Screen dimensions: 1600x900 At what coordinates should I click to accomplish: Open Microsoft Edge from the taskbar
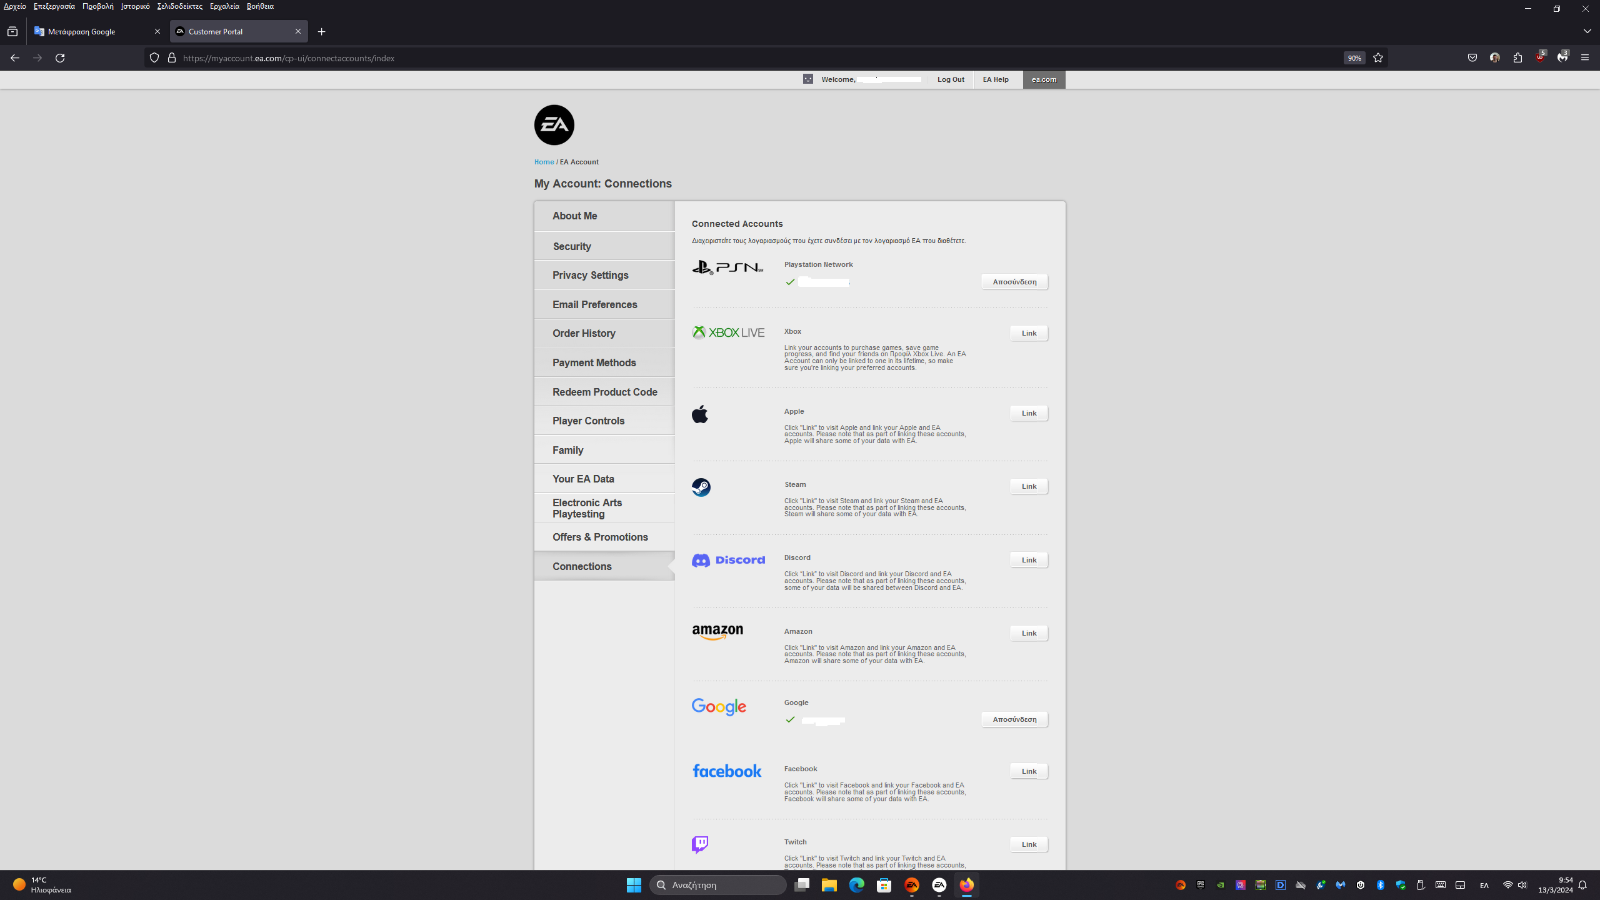(857, 885)
